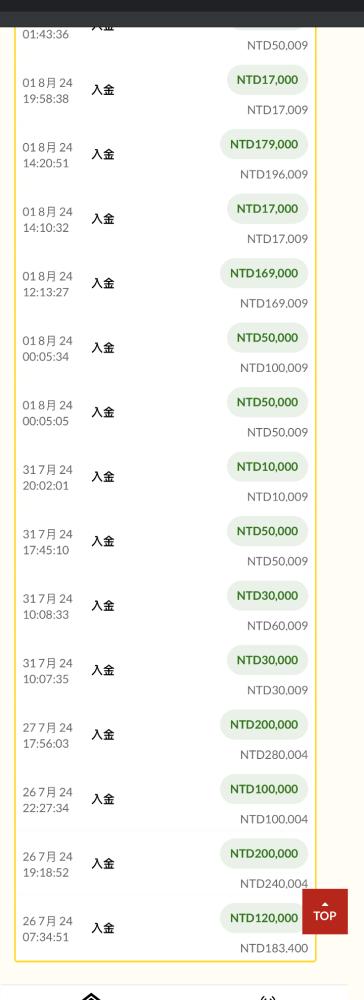
Task: Tap the partially visible broadcast icon at bottom
Action: (268, 996)
